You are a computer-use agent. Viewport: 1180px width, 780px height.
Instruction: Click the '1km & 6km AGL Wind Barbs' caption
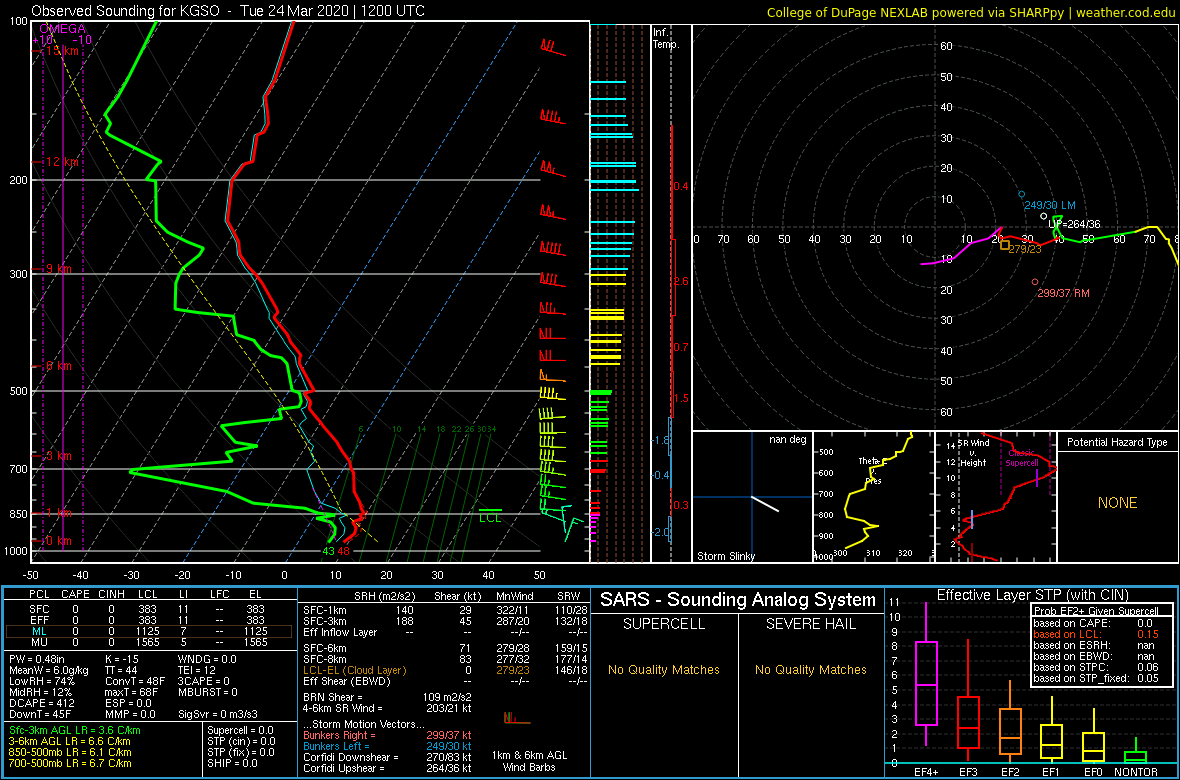pos(529,761)
